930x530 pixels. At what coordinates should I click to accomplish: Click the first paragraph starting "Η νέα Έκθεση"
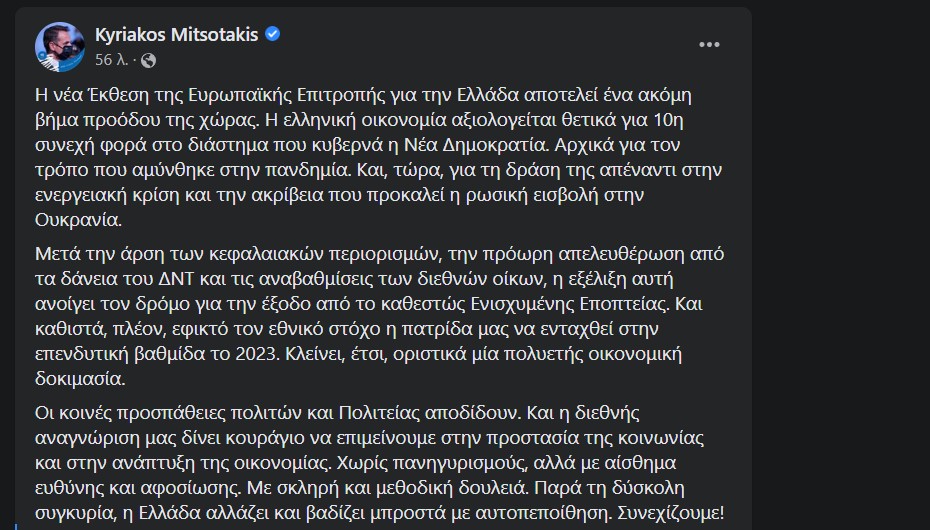(x=378, y=157)
